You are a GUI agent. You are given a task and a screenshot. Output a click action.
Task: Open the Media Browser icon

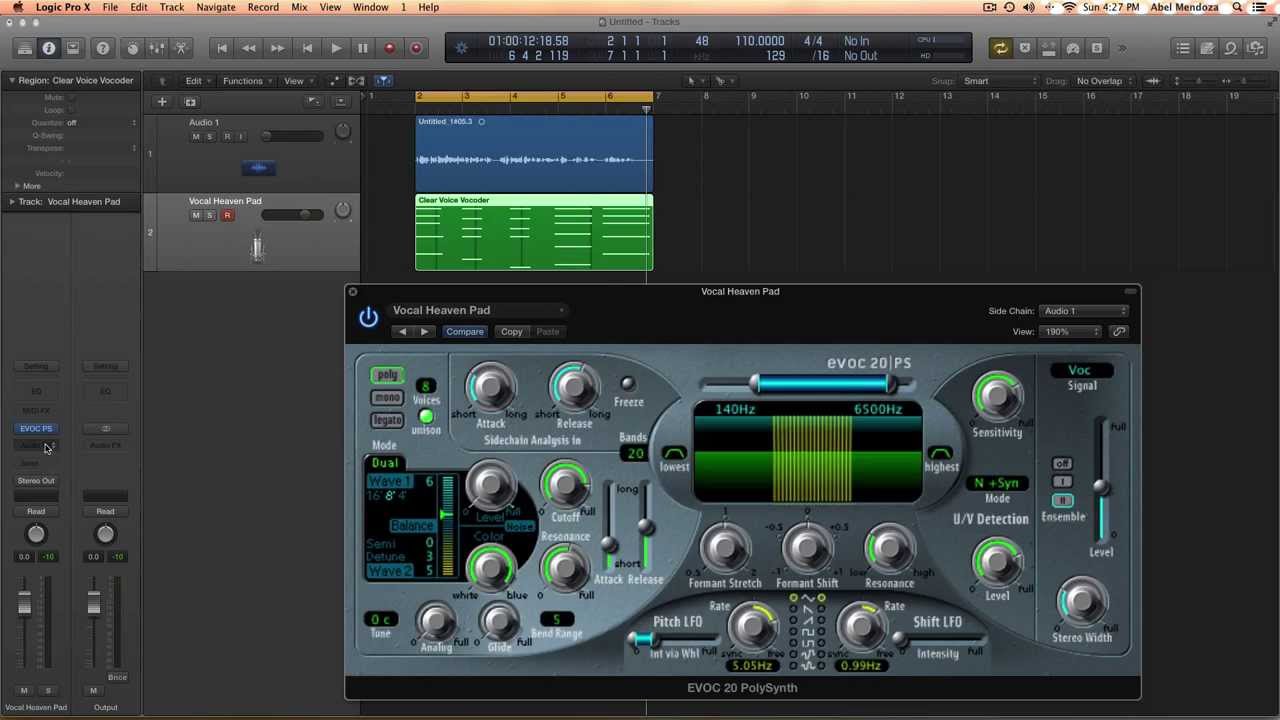[x=1256, y=48]
